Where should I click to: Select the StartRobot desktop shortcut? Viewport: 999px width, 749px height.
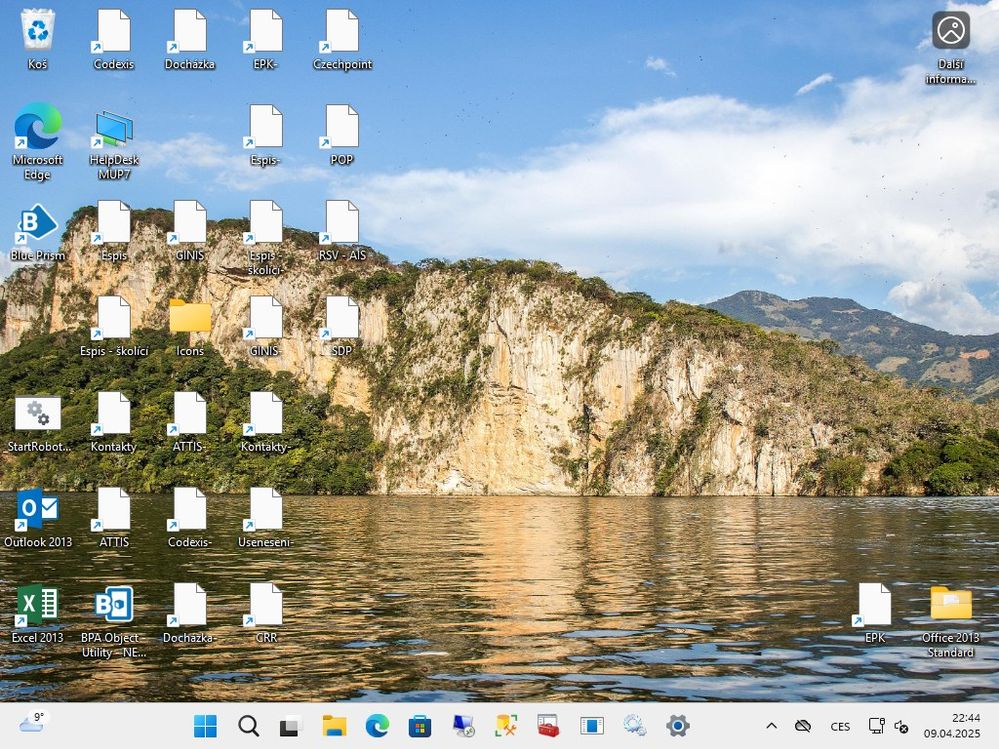point(37,414)
